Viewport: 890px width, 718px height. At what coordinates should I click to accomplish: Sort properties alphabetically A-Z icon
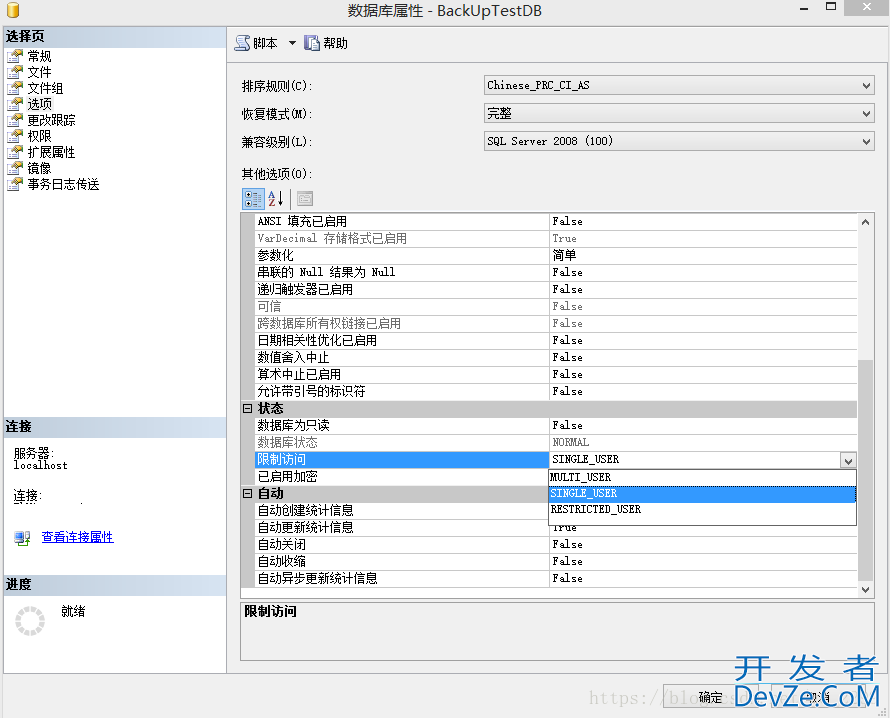(x=276, y=199)
